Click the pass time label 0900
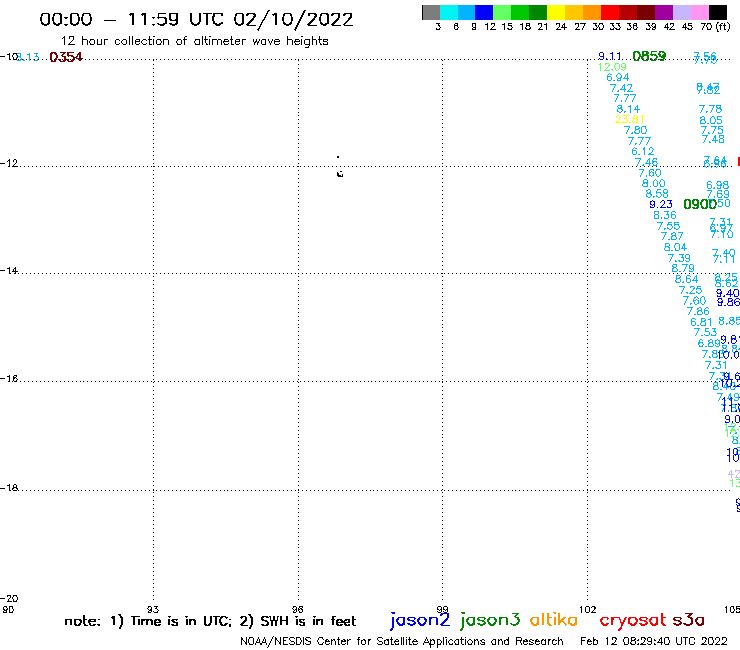740x650 pixels. pos(700,204)
